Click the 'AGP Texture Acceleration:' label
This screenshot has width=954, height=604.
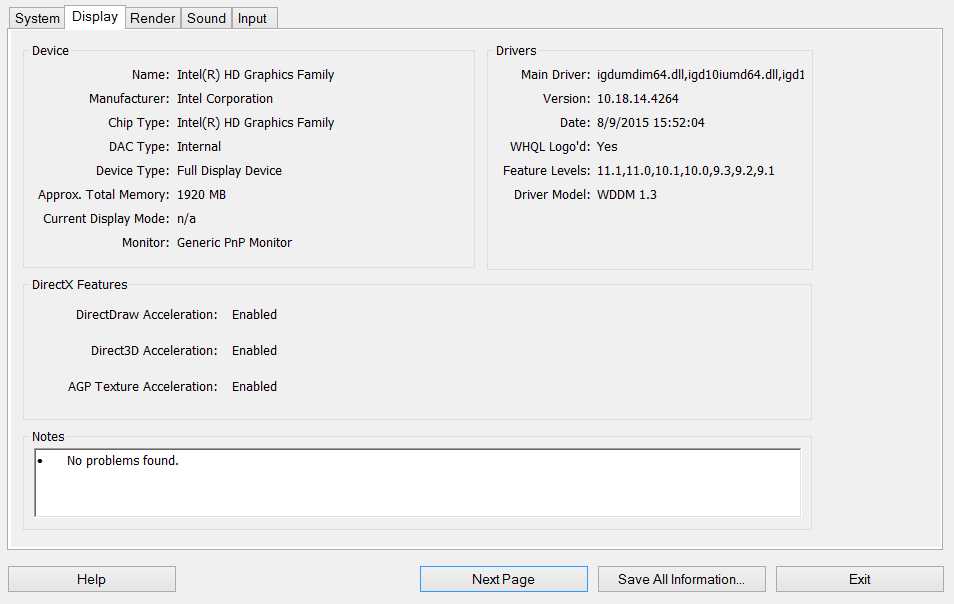coord(142,387)
